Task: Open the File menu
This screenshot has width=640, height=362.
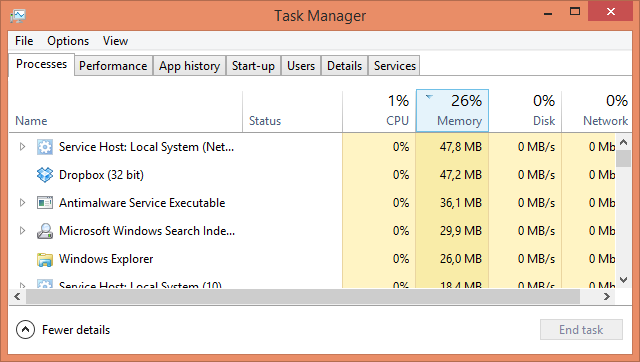Action: tap(24, 41)
